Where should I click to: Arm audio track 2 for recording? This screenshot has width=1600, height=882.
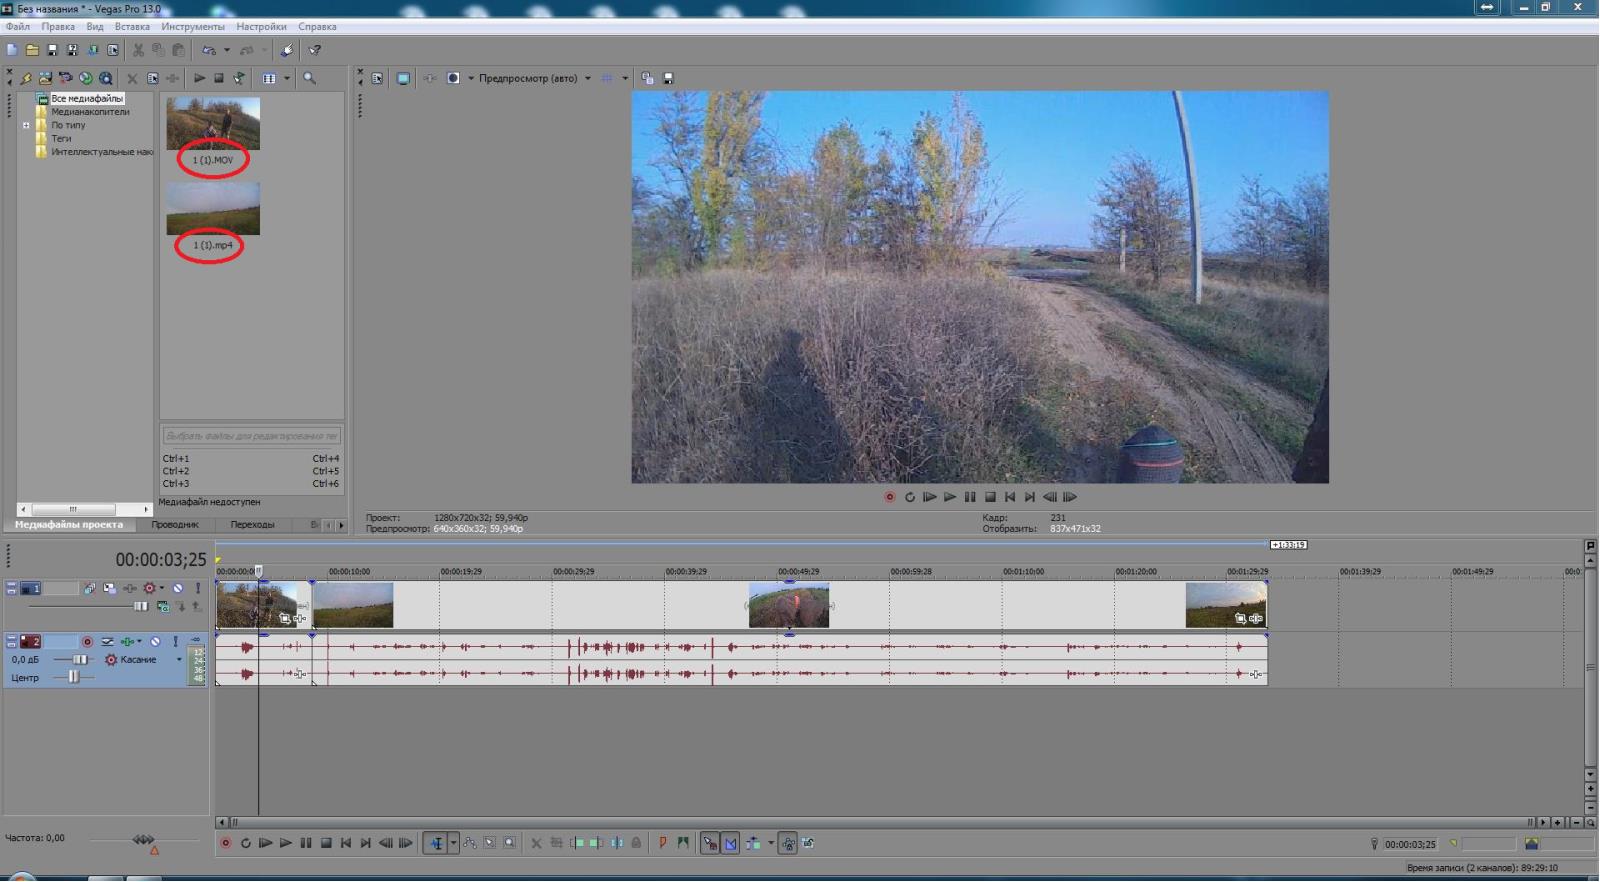[87, 642]
